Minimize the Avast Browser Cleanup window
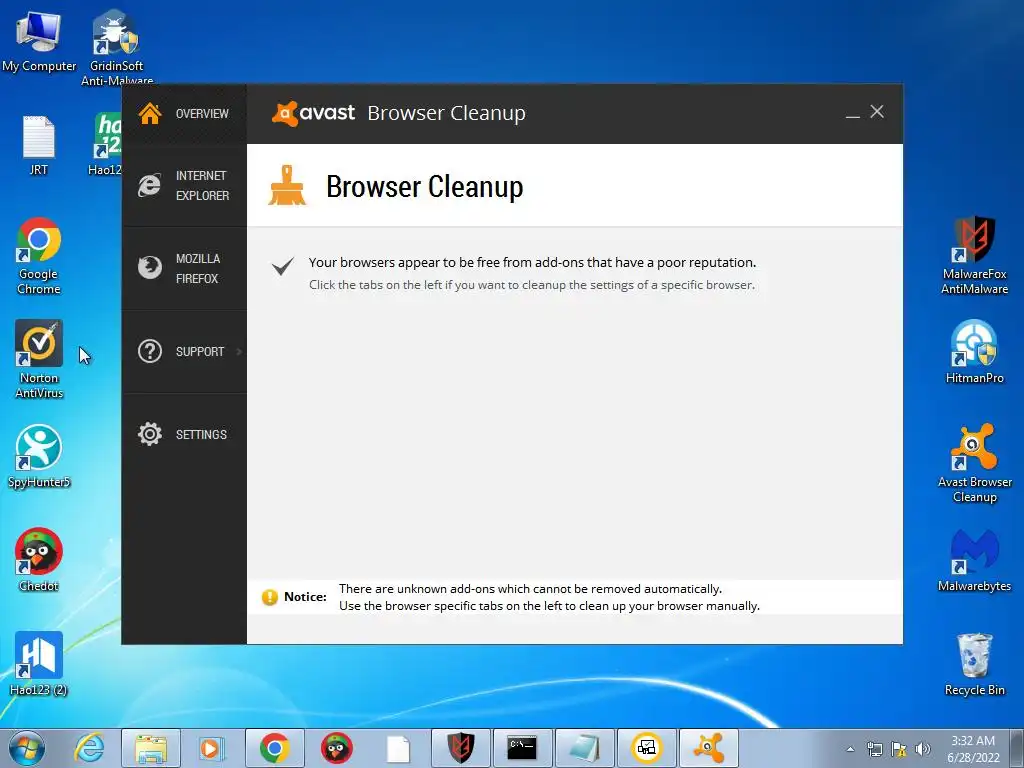 pyautogui.click(x=852, y=114)
